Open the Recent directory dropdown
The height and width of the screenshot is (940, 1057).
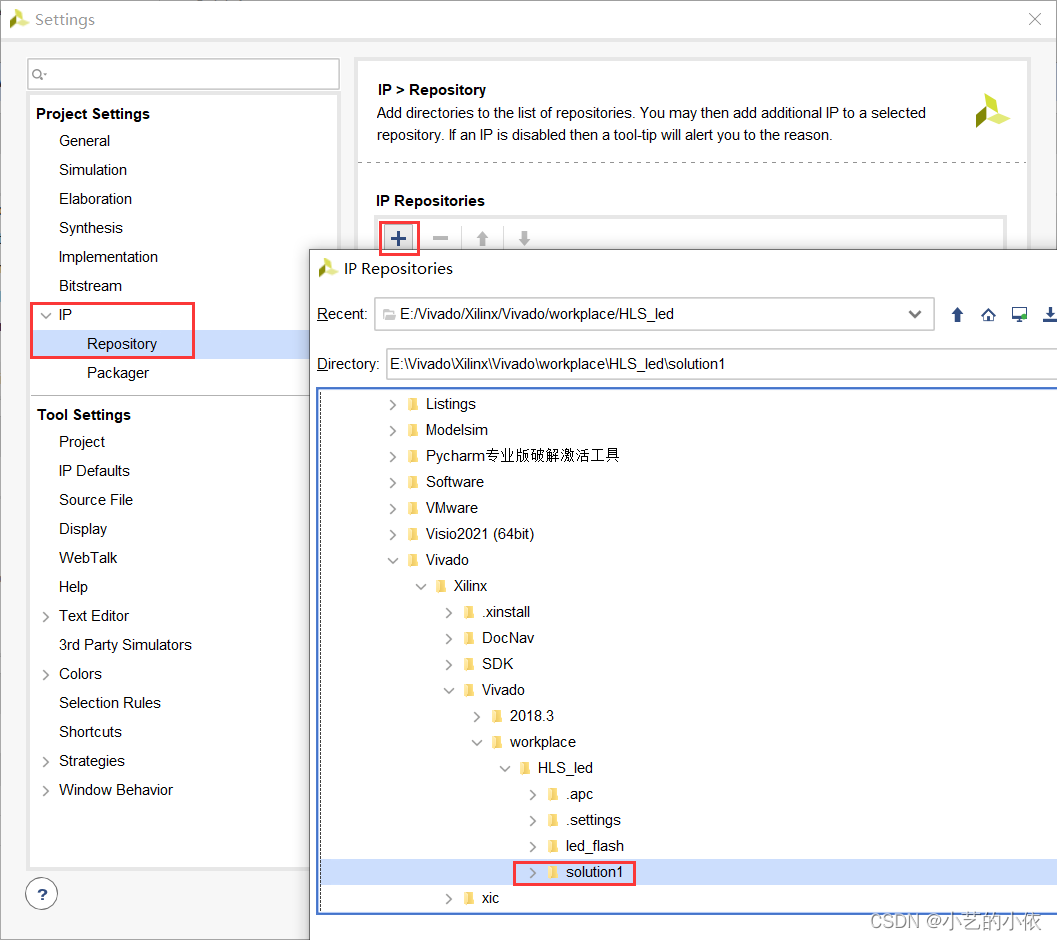[915, 314]
